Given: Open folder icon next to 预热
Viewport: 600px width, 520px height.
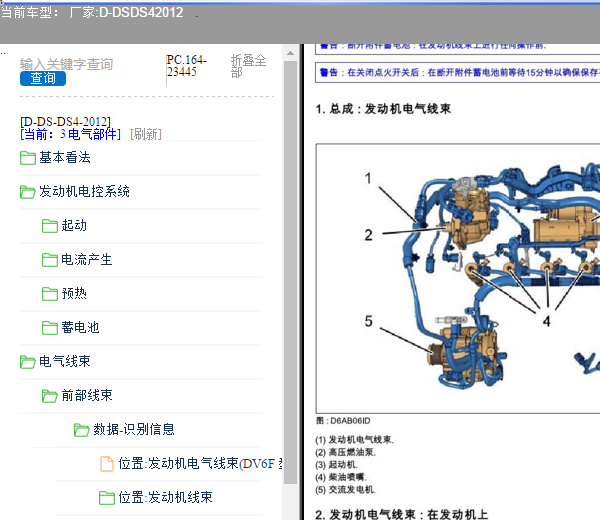Looking at the screenshot, I should click(50, 294).
